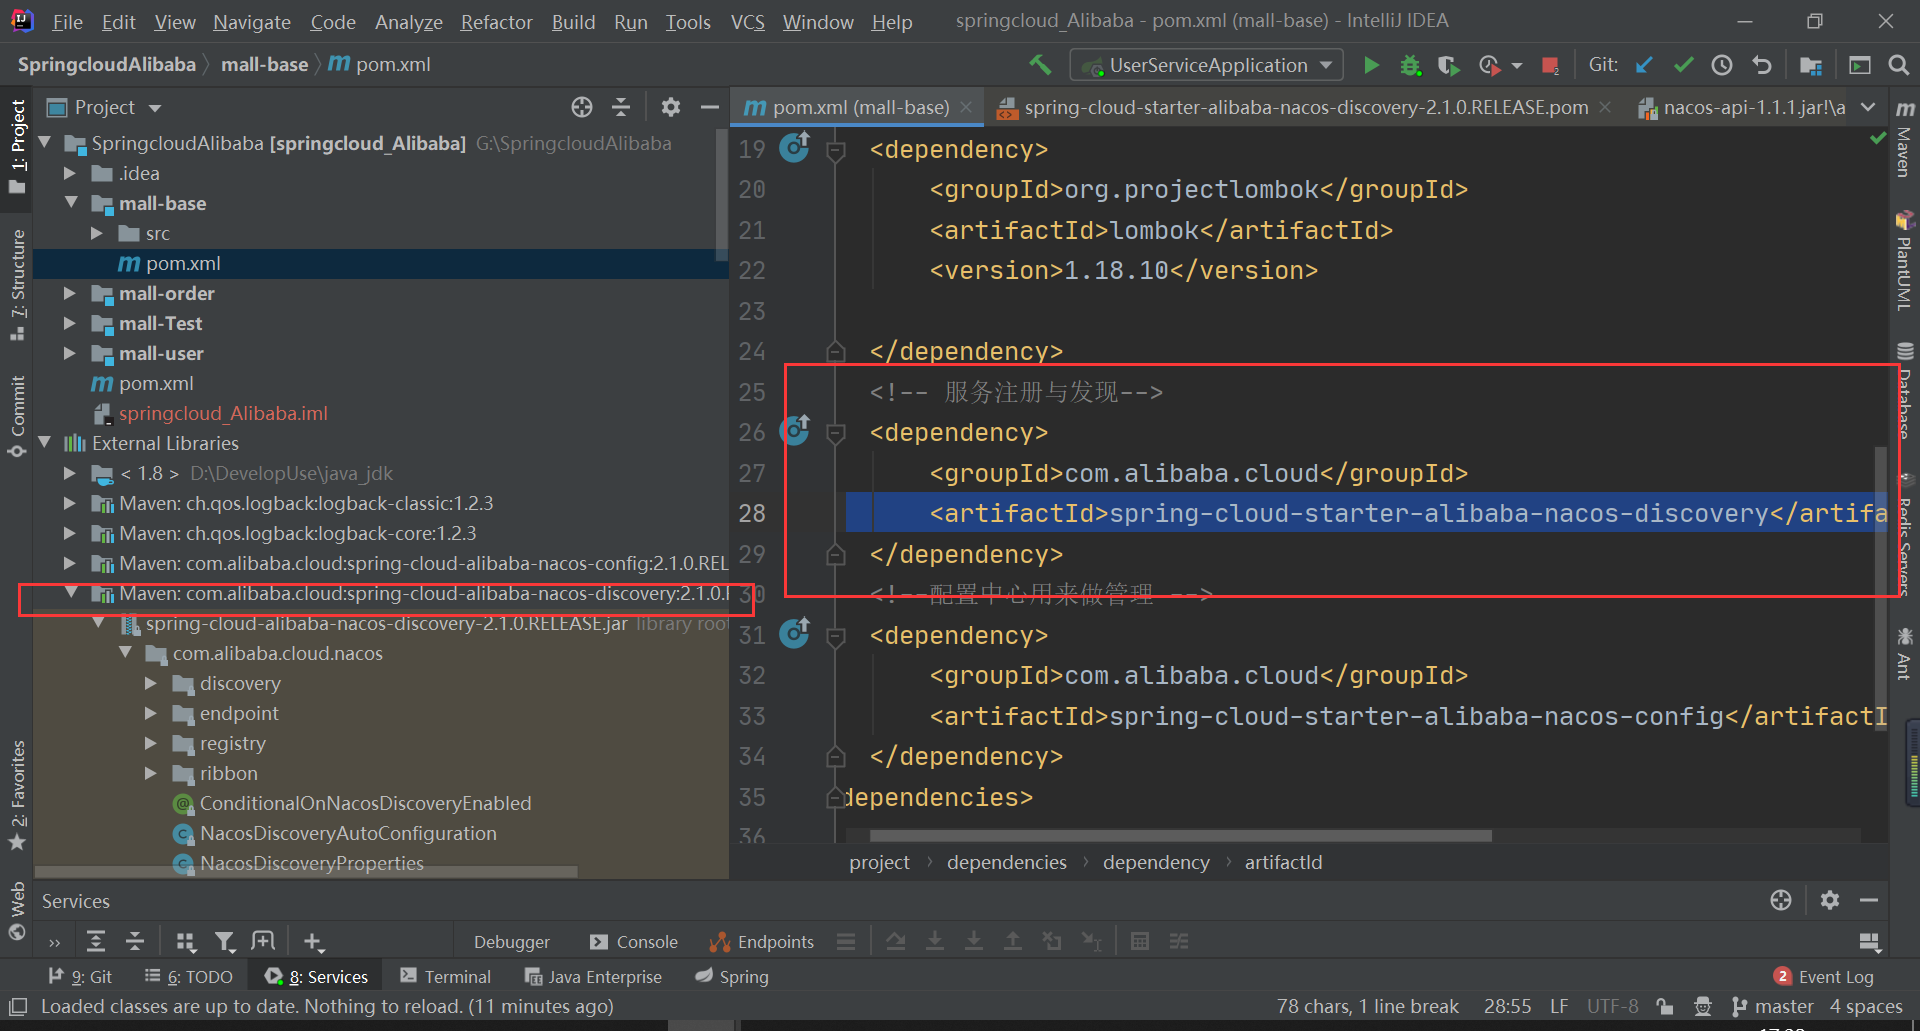Viewport: 1920px width, 1031px height.
Task: Toggle Project tool window stripe button
Action: pos(17,145)
